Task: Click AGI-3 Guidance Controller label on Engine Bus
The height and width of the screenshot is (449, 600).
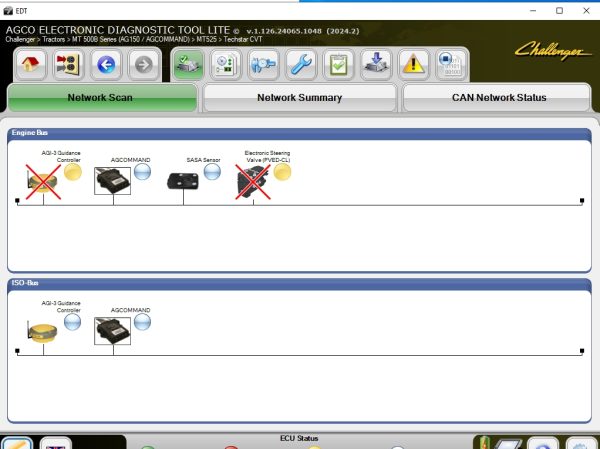Action: point(61,156)
